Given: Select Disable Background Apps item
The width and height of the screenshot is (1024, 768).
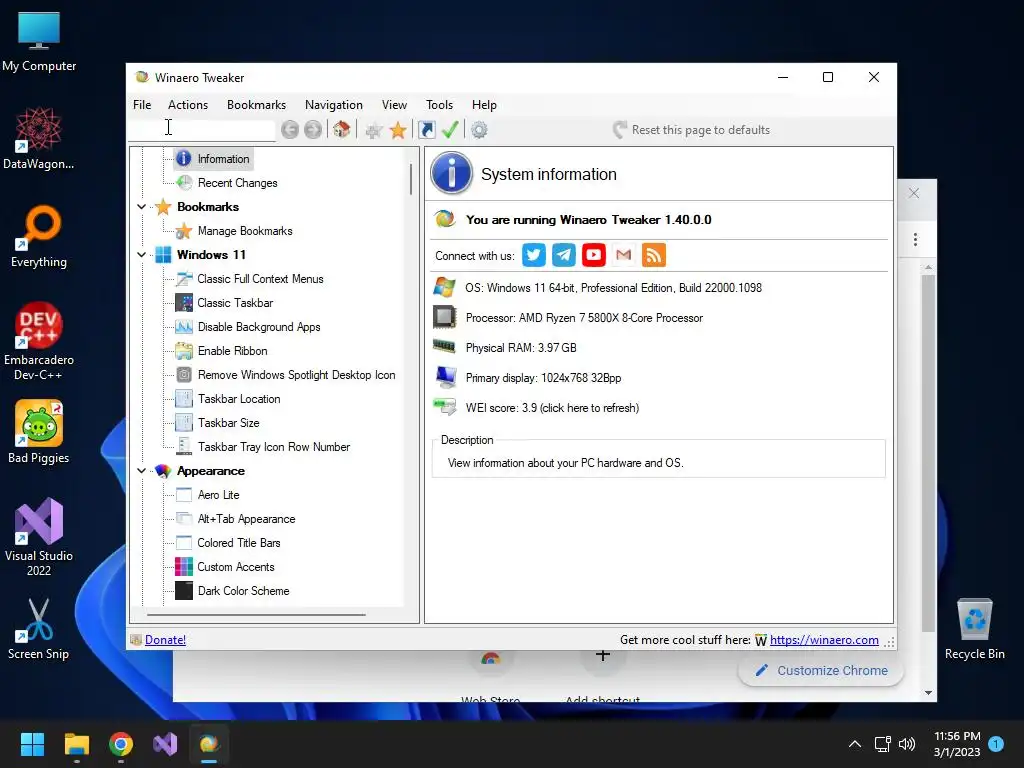Looking at the screenshot, I should click(x=259, y=327).
